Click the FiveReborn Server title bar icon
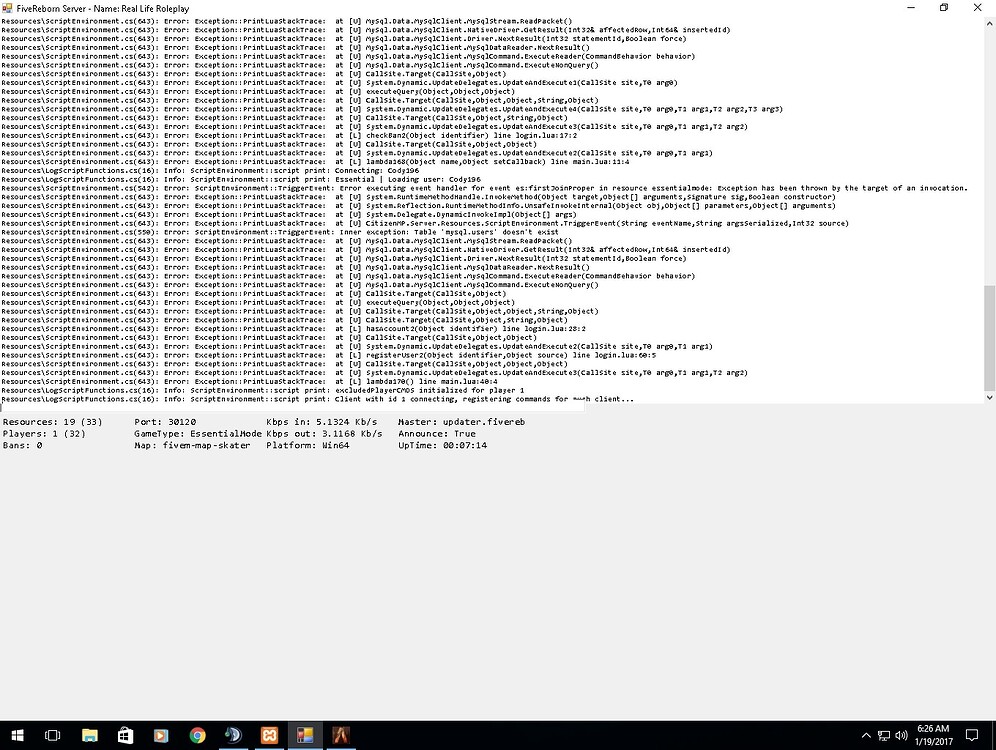 (7, 8)
